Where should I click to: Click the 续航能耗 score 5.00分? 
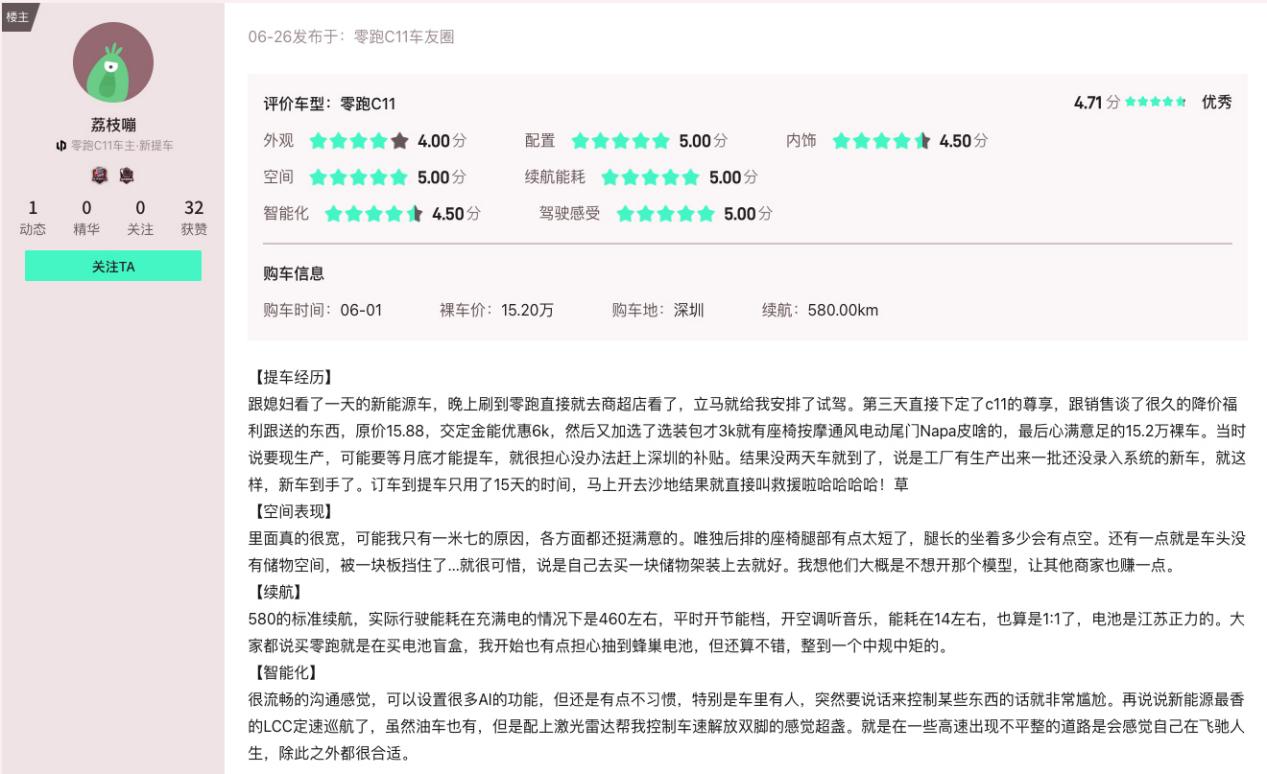[x=734, y=177]
